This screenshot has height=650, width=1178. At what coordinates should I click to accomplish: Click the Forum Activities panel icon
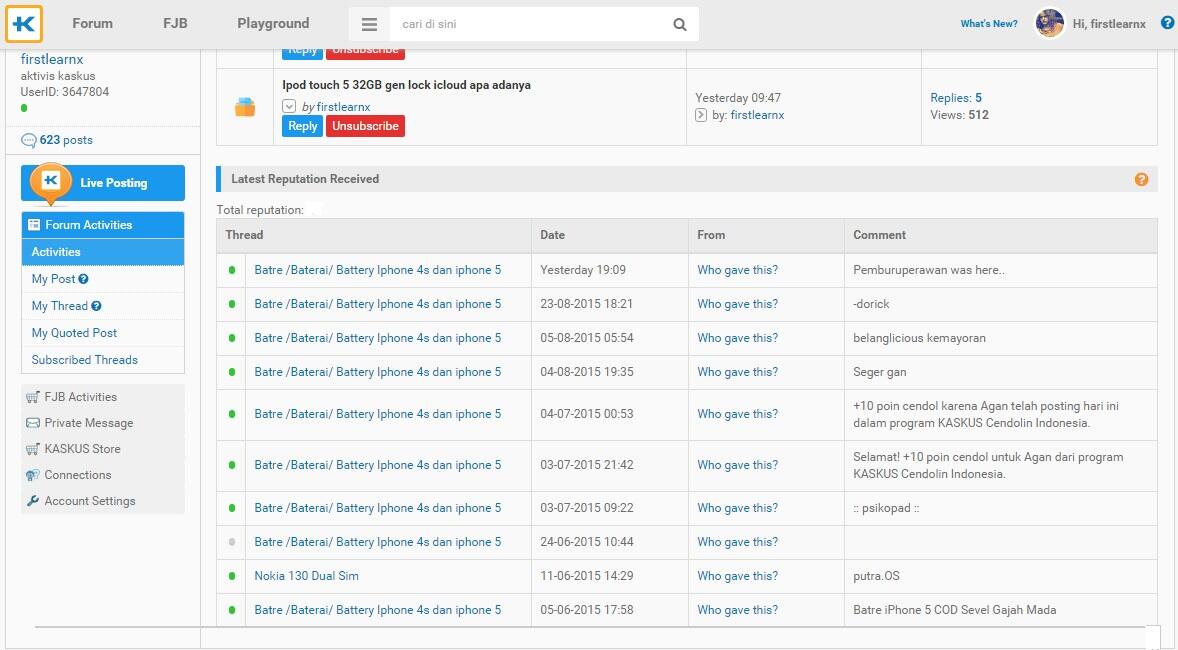(34, 225)
